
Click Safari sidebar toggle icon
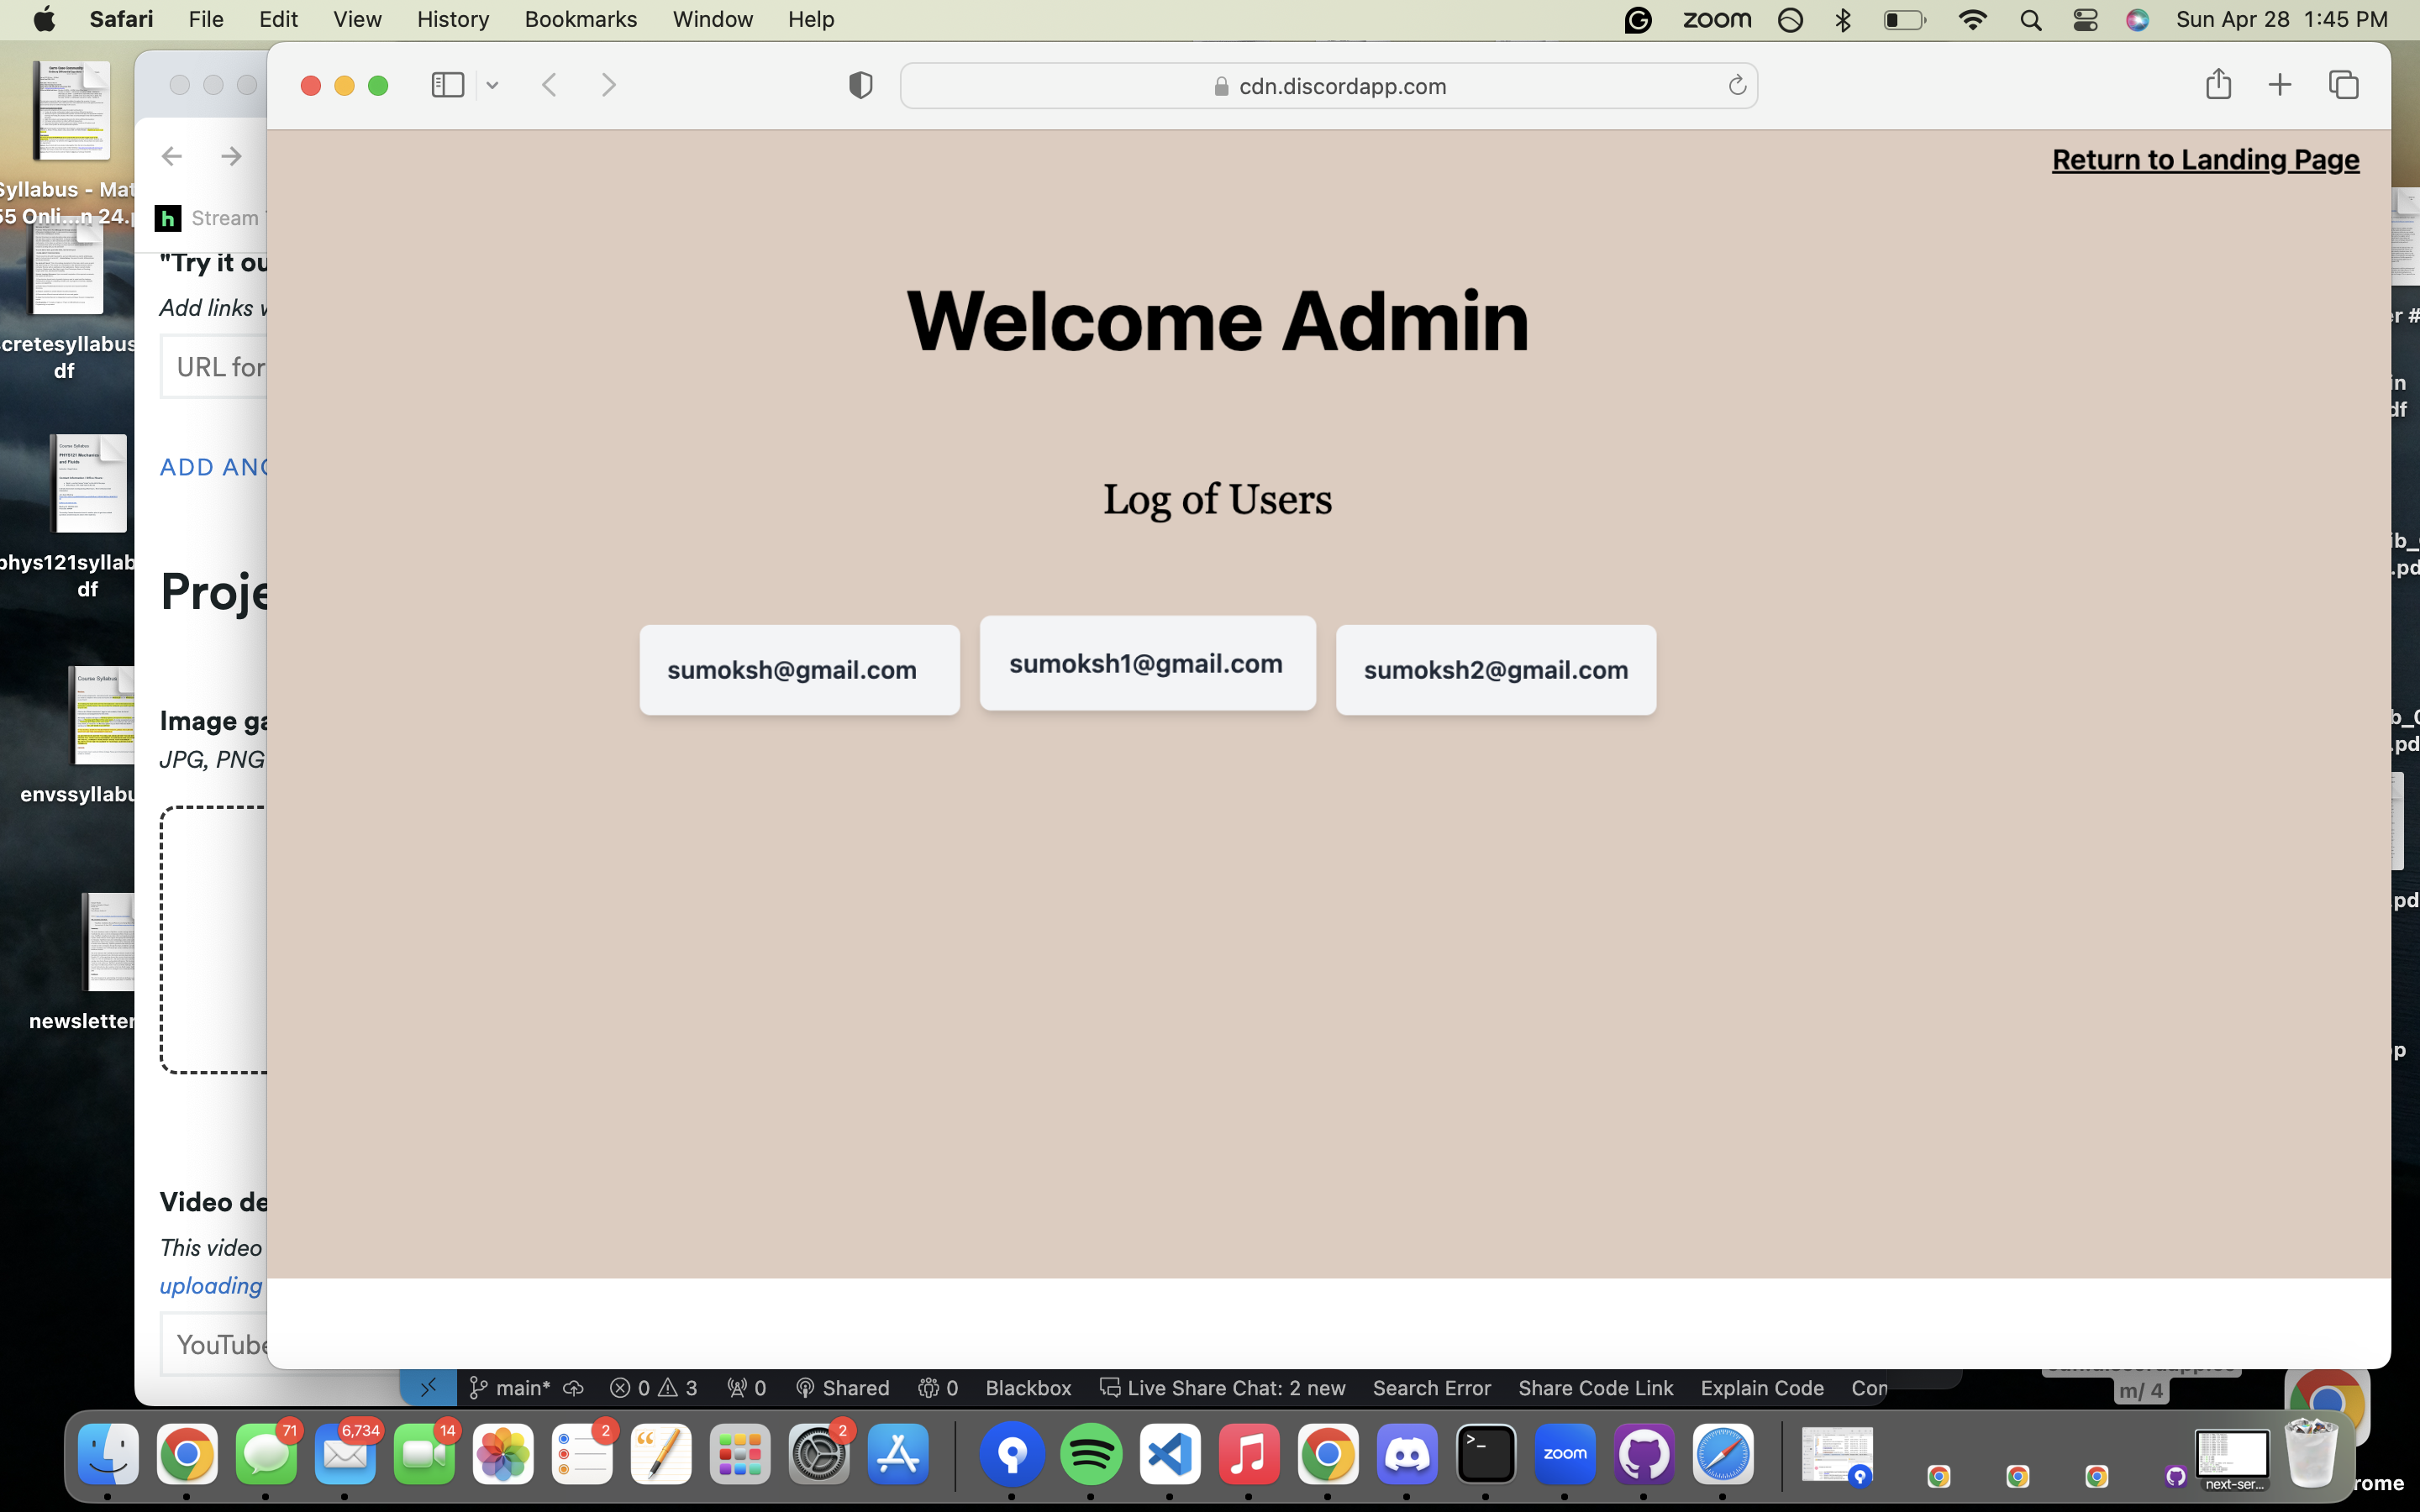[x=447, y=85]
